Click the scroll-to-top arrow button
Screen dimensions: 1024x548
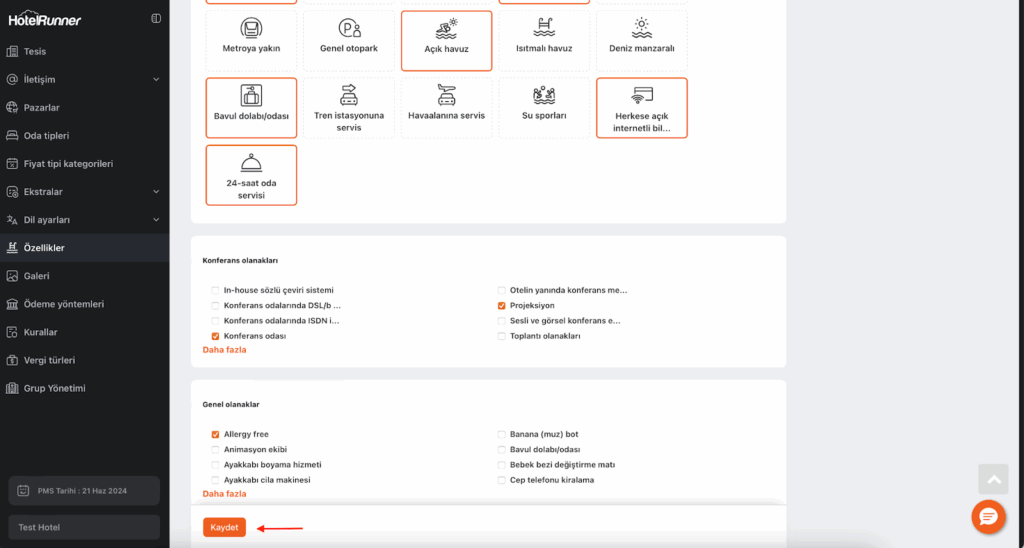[x=993, y=480]
